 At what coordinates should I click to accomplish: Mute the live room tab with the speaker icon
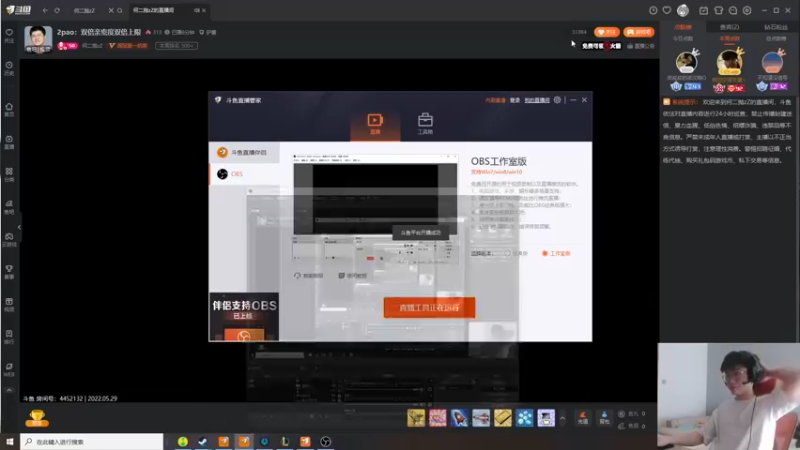196,10
